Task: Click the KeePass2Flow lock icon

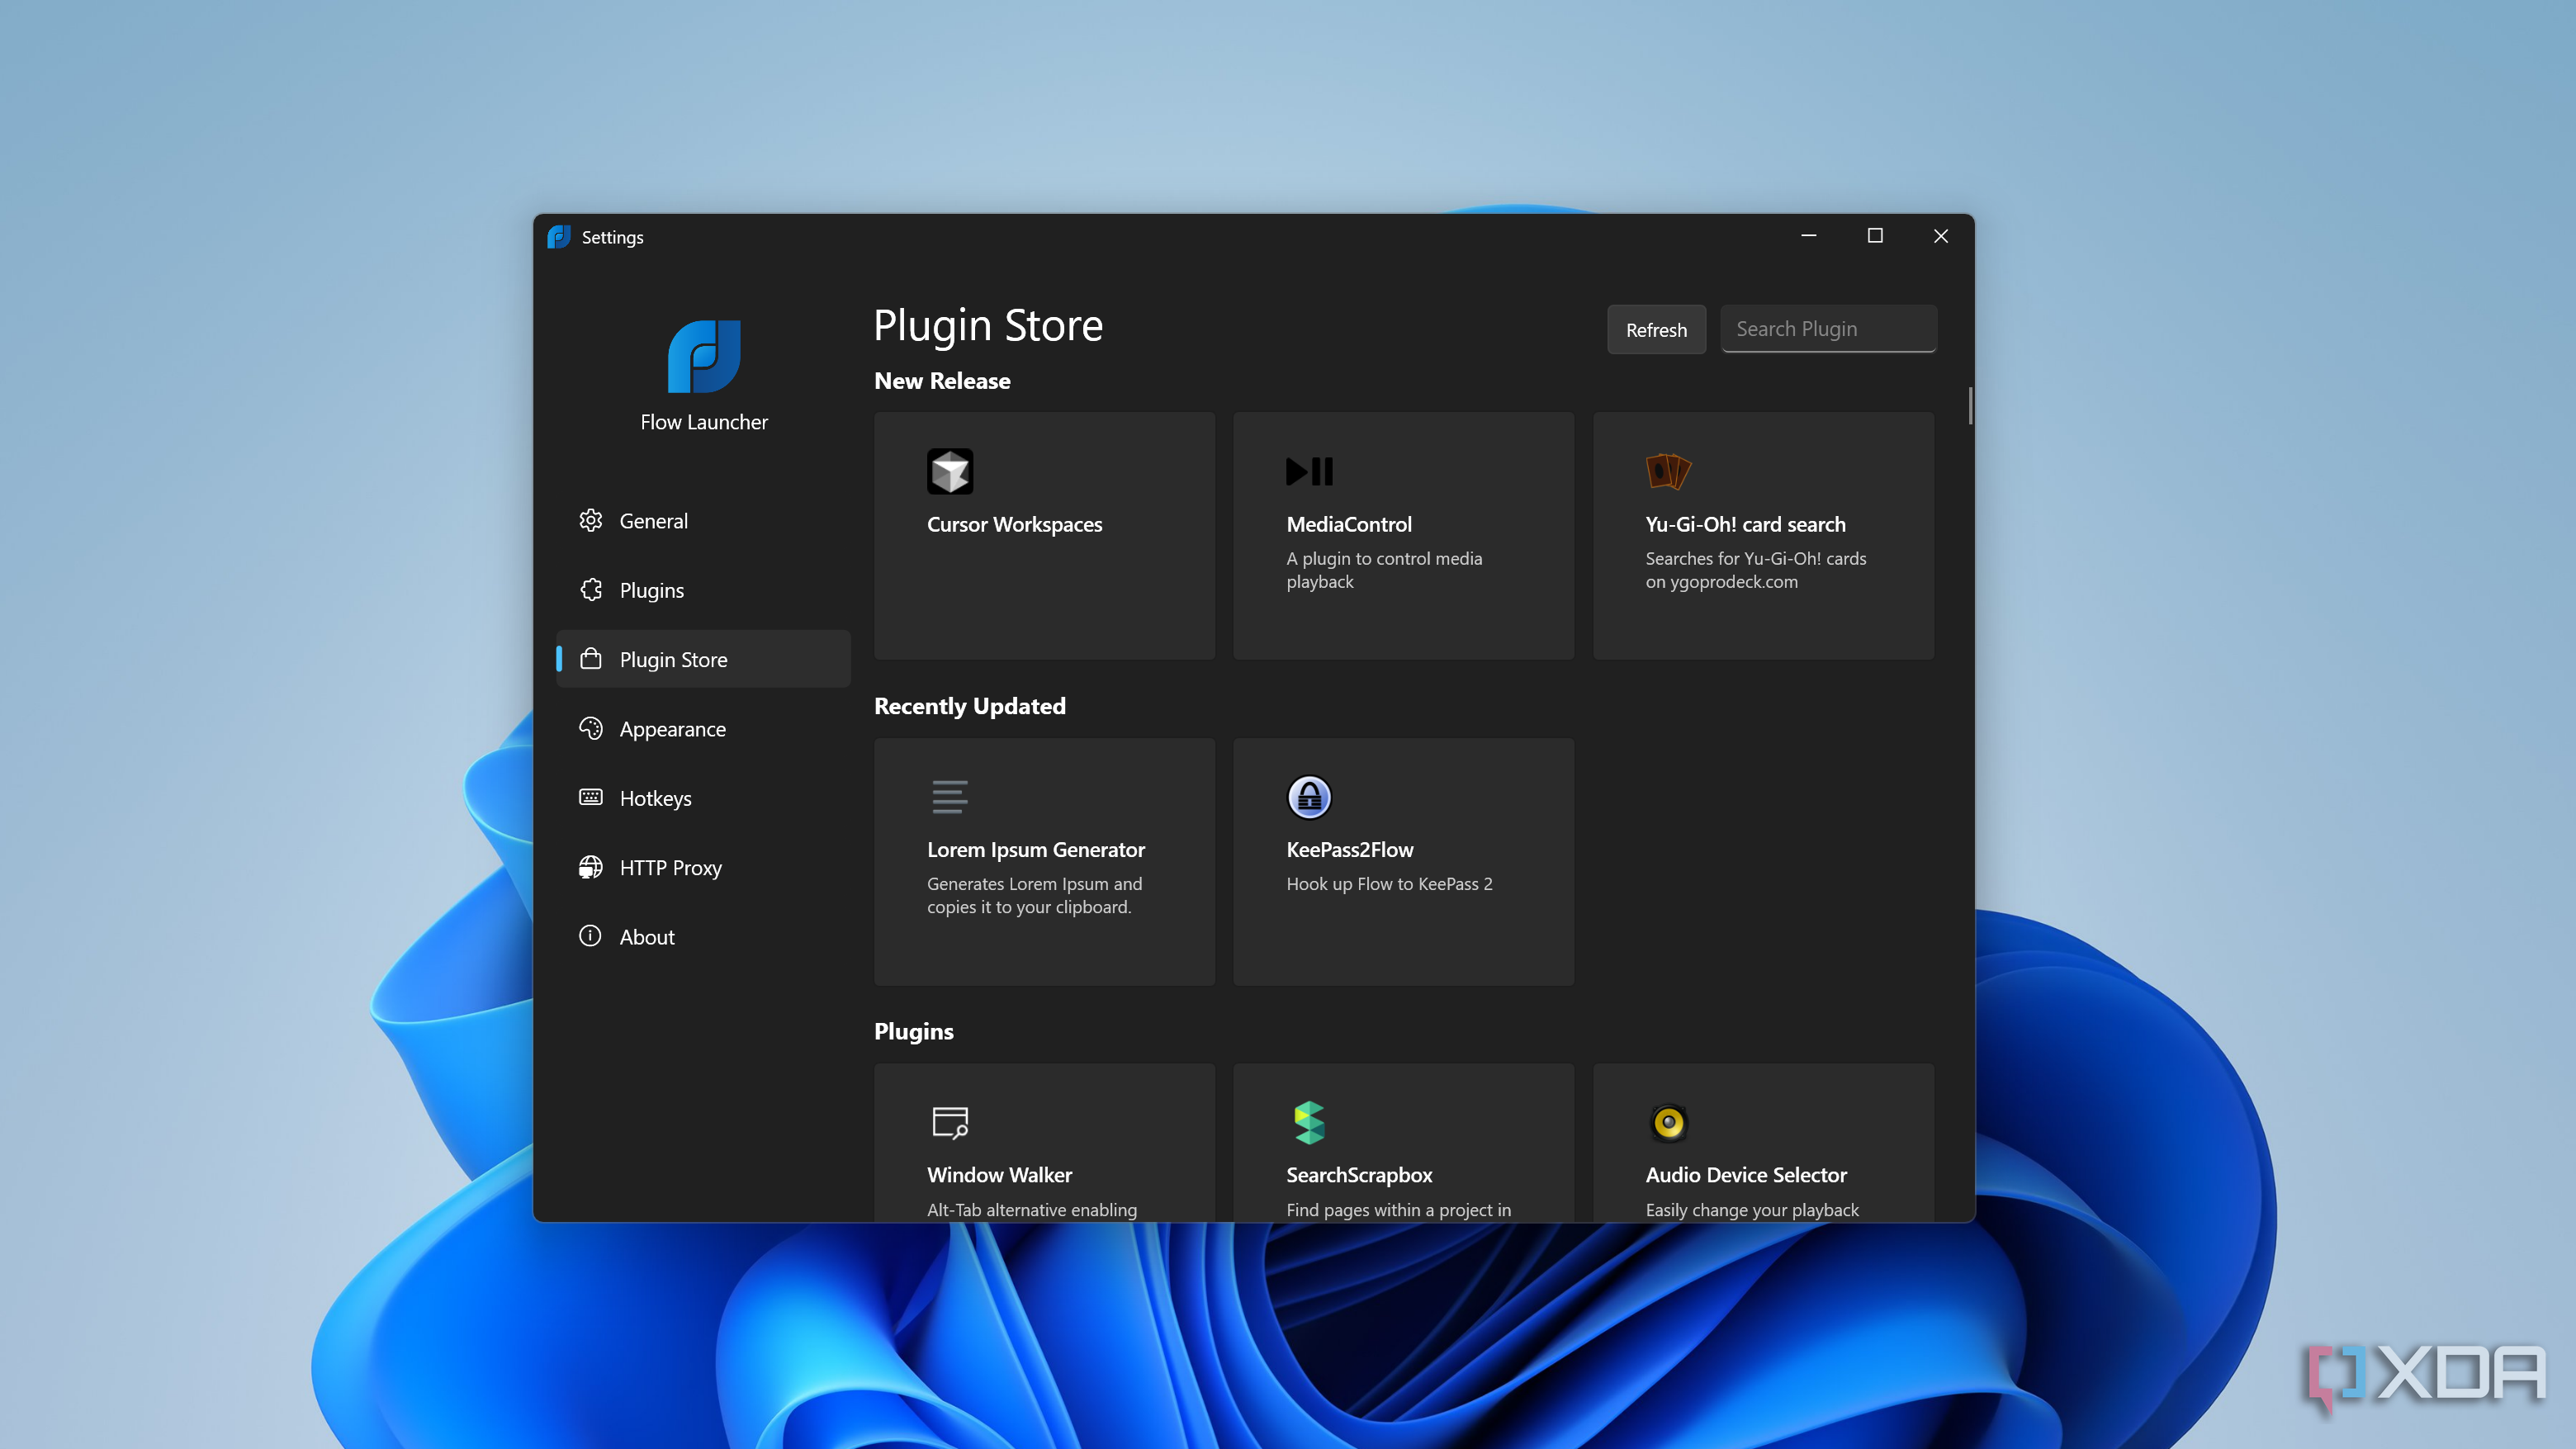Action: coord(1309,797)
